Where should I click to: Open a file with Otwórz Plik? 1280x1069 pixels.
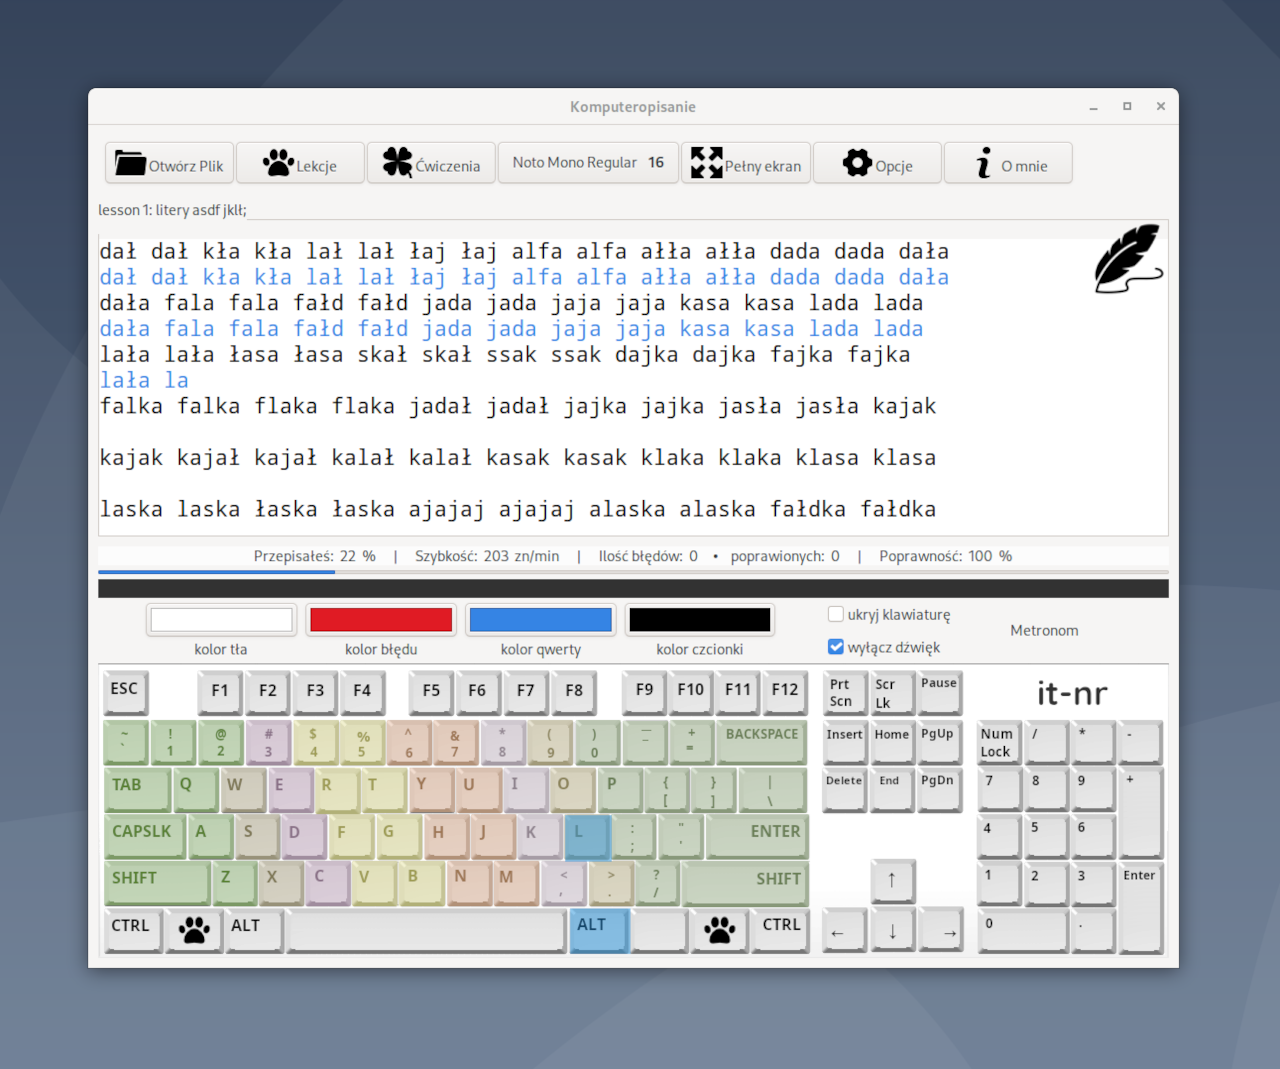(169, 163)
